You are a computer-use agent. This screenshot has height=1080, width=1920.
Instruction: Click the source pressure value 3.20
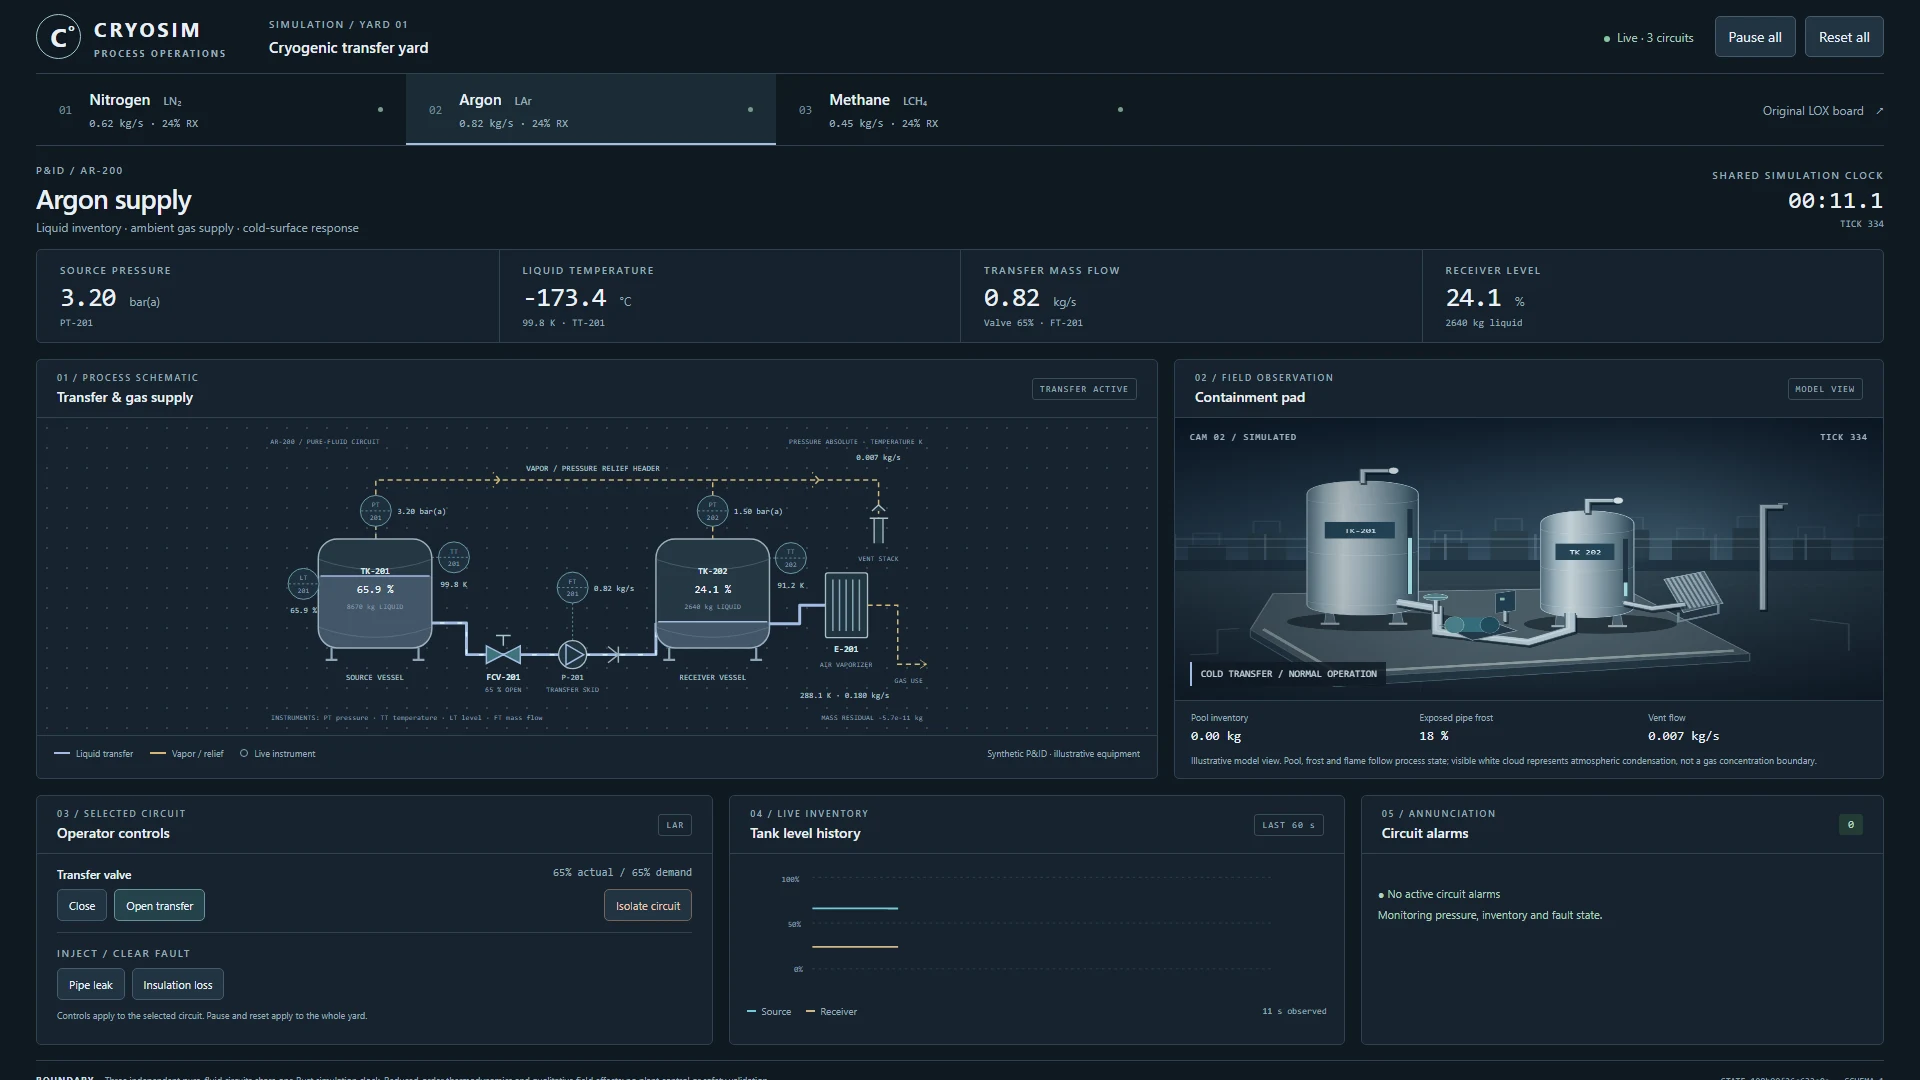click(x=88, y=298)
